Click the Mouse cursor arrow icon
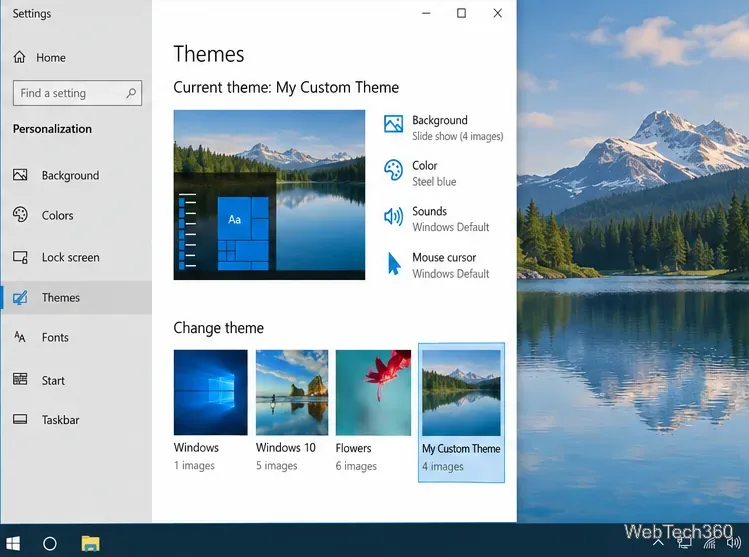The height and width of the screenshot is (557, 749). coord(394,264)
